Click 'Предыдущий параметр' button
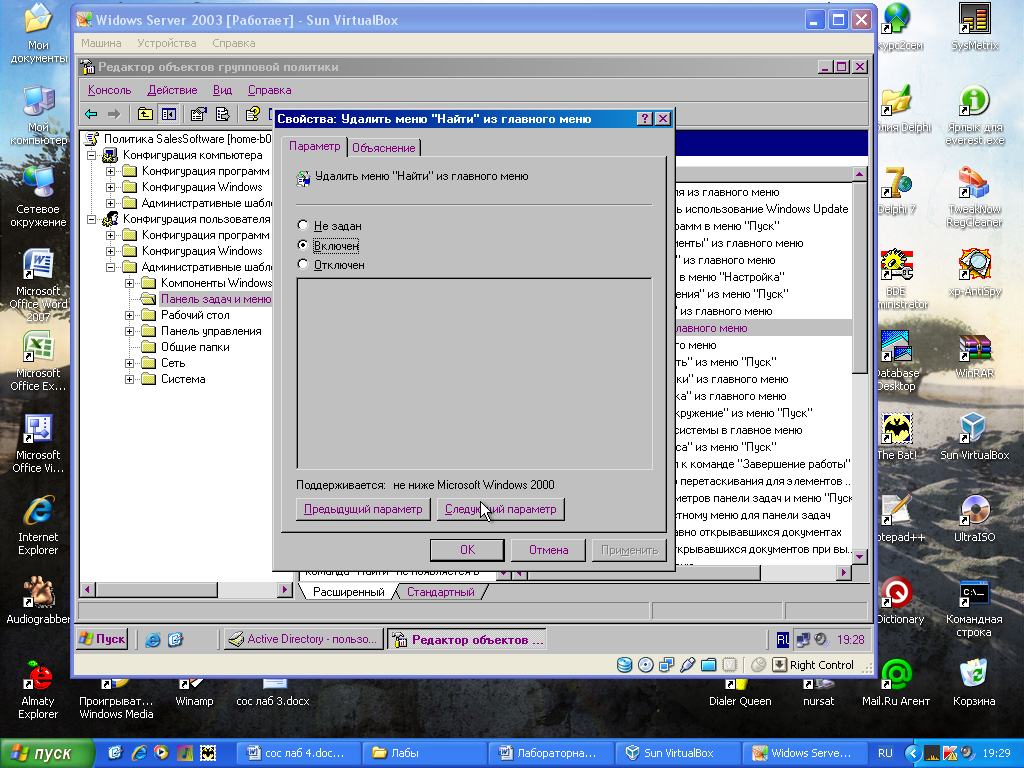The height and width of the screenshot is (768, 1024). 363,509
